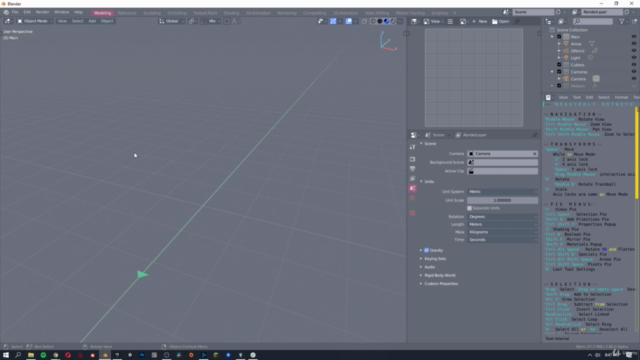Hide the Cutters collection eye toggle
This screenshot has width=640, height=360.
(x=633, y=64)
